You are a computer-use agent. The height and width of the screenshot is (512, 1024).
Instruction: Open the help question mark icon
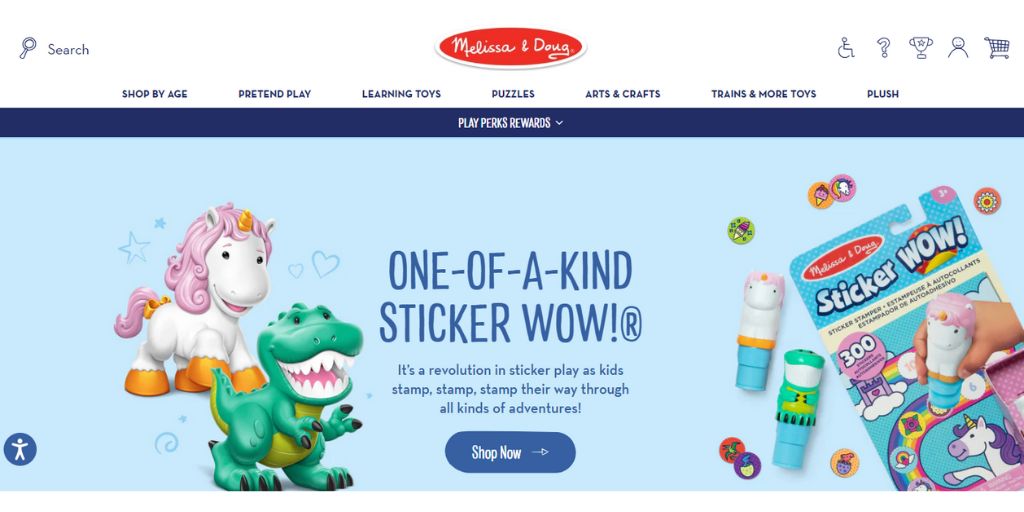coord(884,48)
